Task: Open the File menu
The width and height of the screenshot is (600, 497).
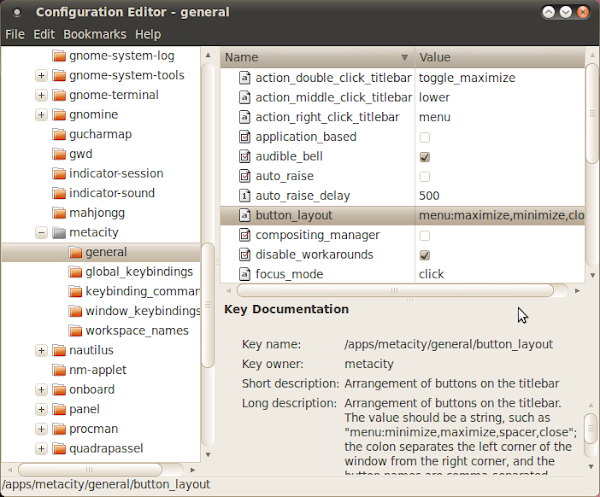Action: (x=15, y=34)
